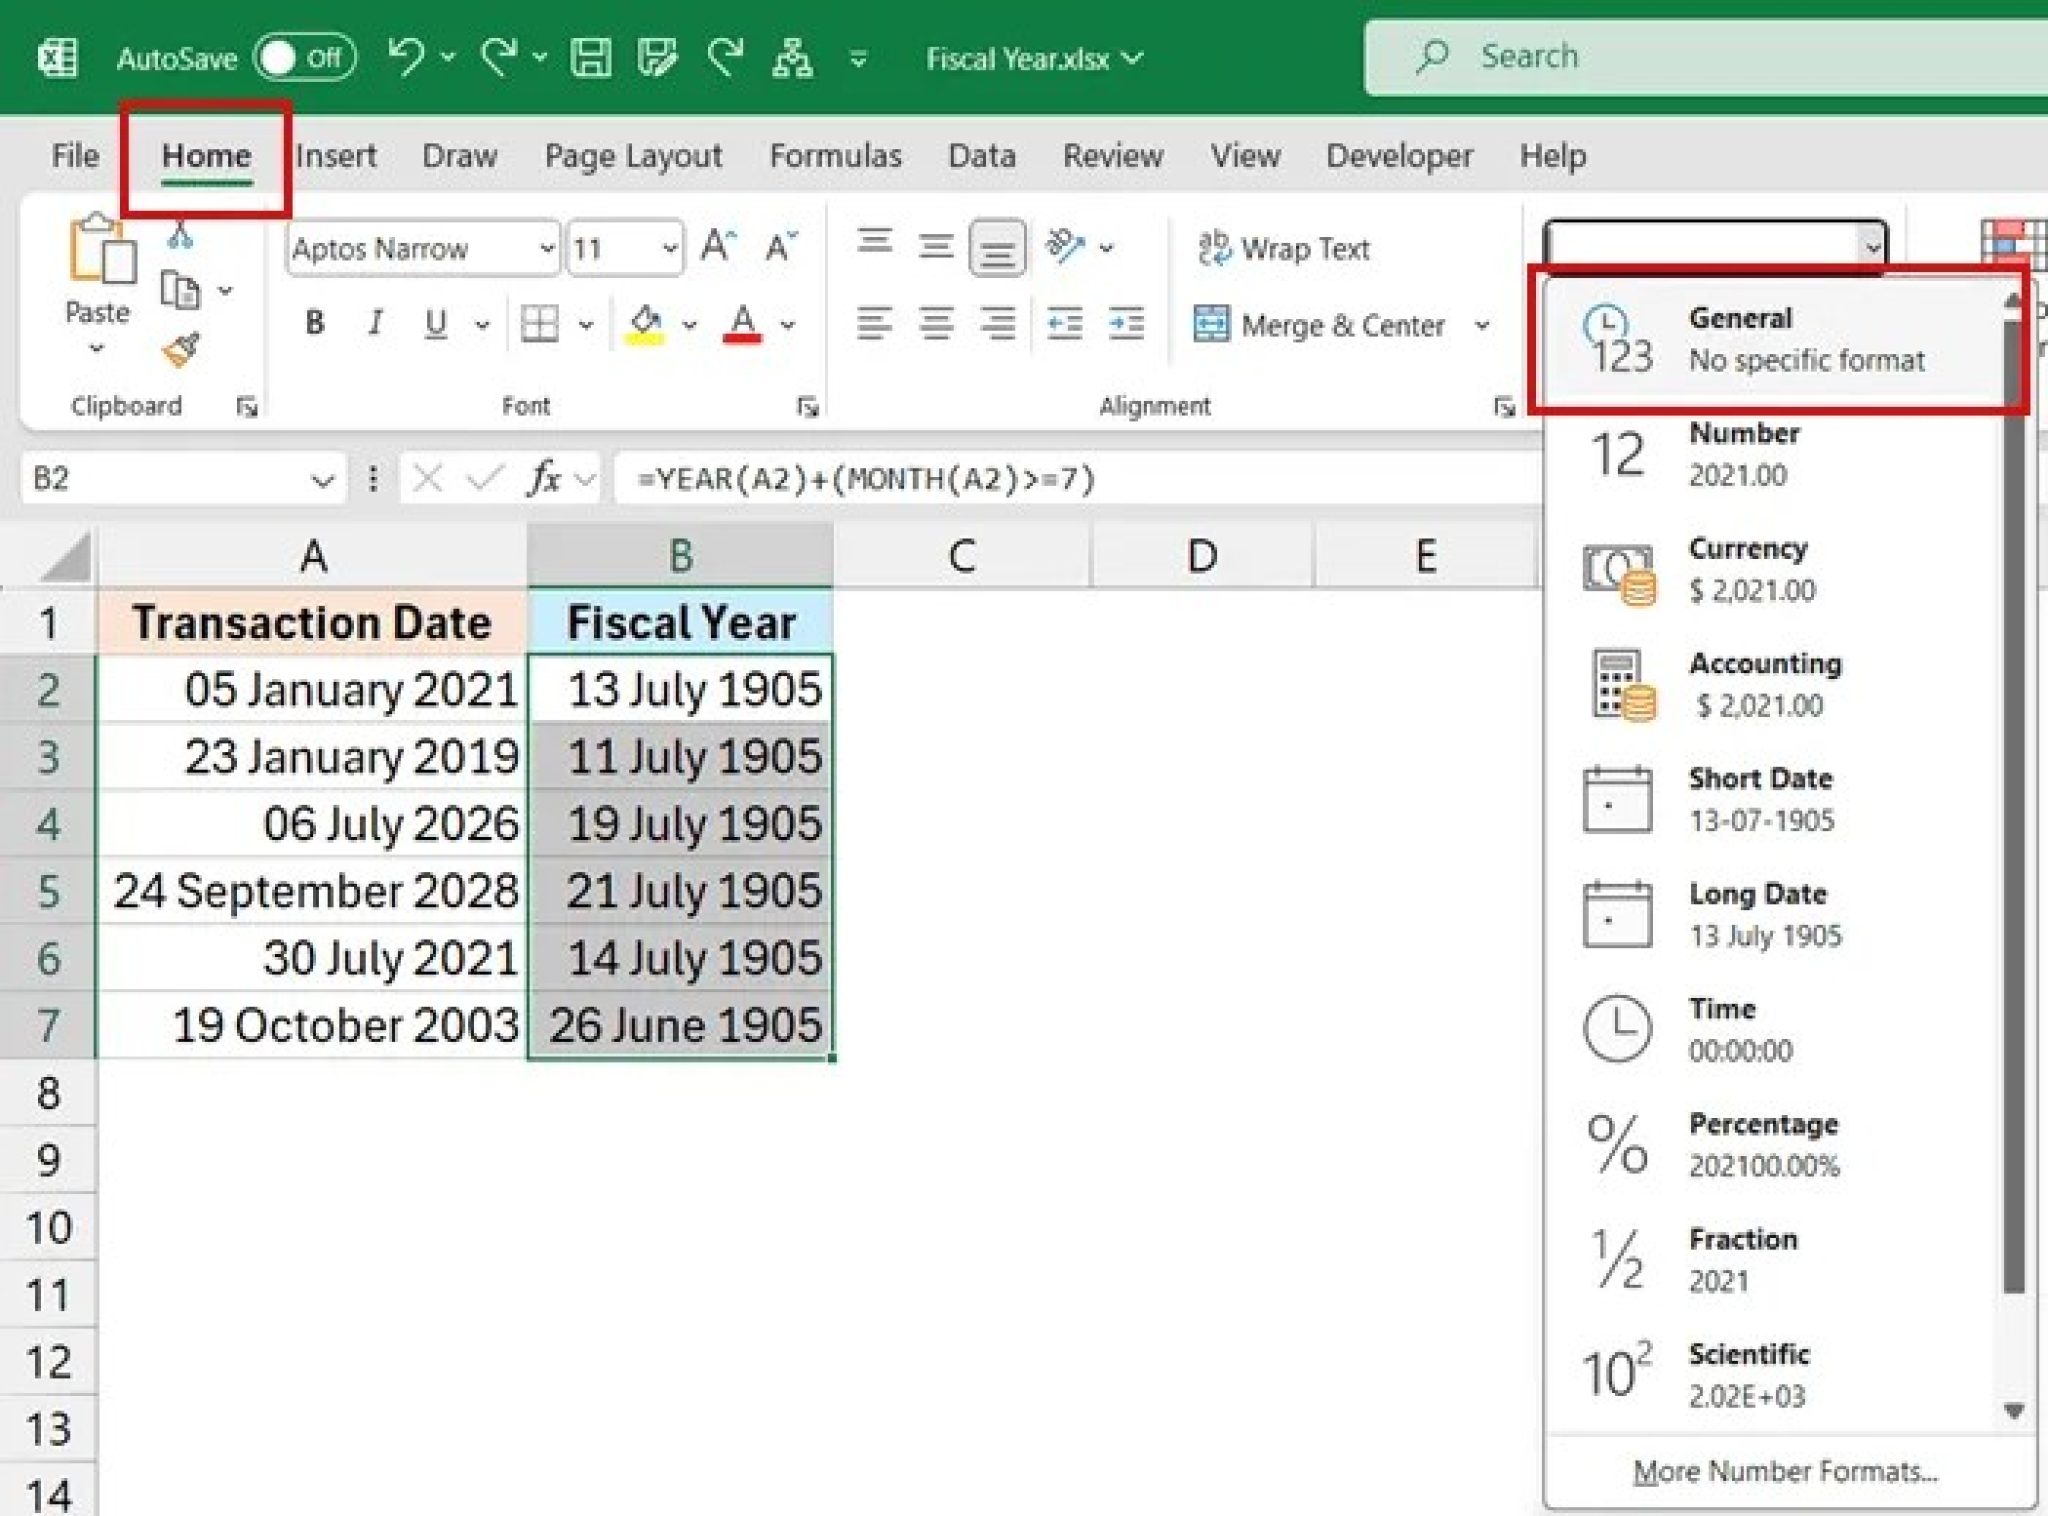This screenshot has width=2048, height=1516.
Task: Toggle bold formatting
Action: [x=315, y=323]
